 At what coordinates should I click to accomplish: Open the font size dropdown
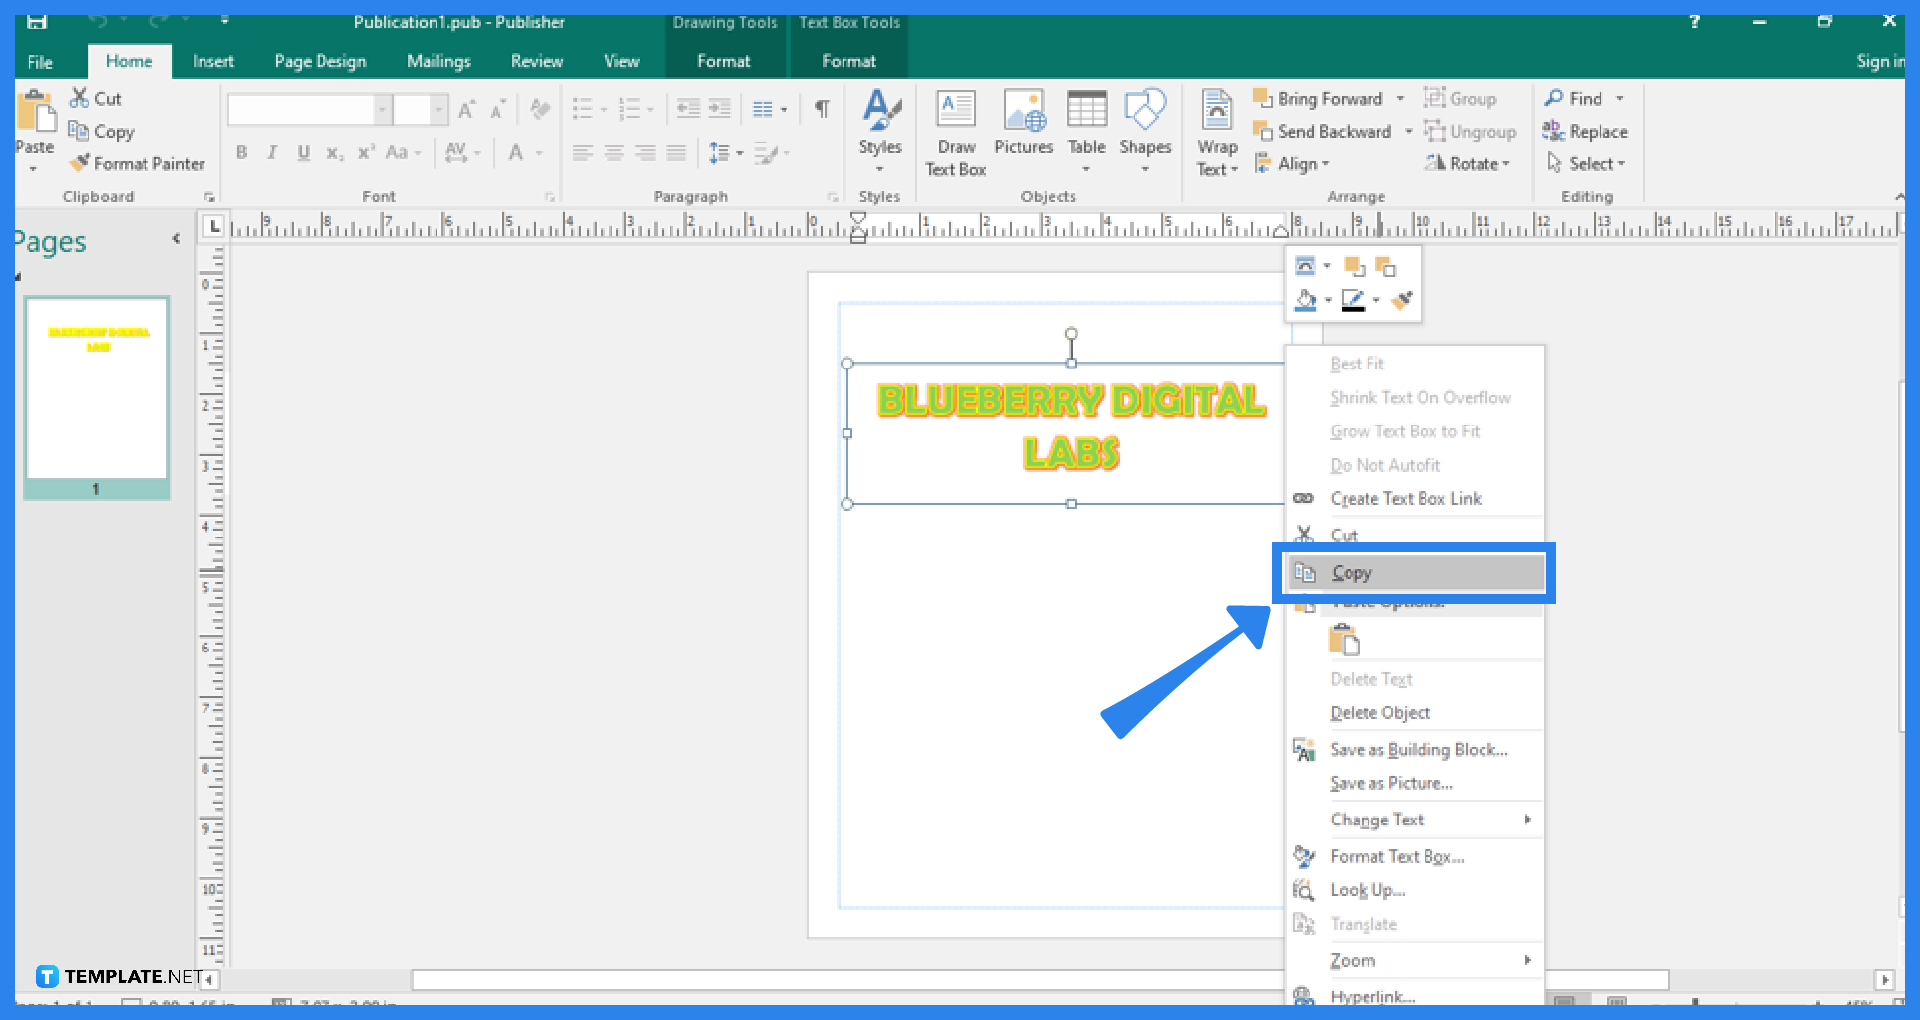coord(438,109)
